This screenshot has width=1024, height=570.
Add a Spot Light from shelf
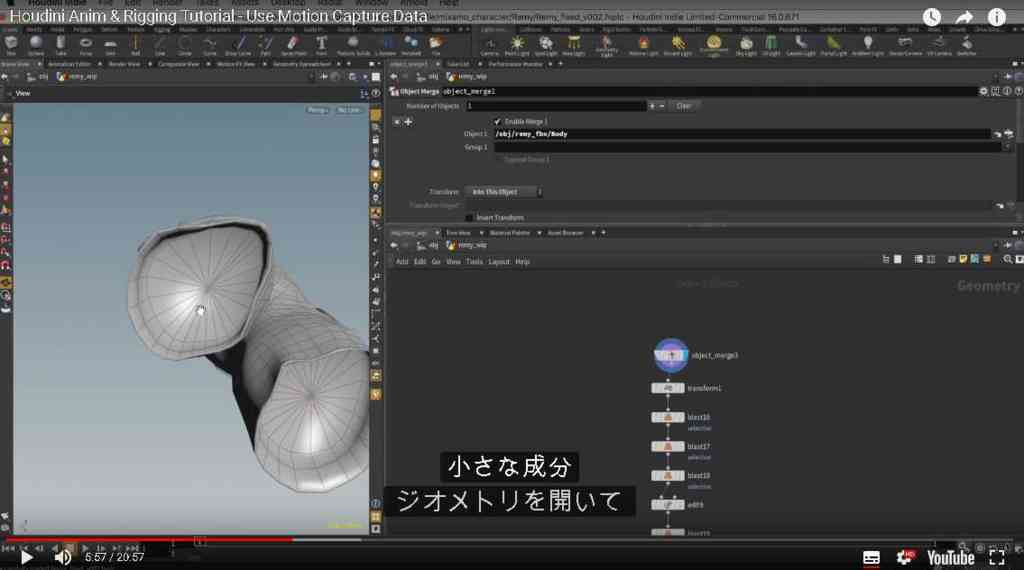pos(545,44)
